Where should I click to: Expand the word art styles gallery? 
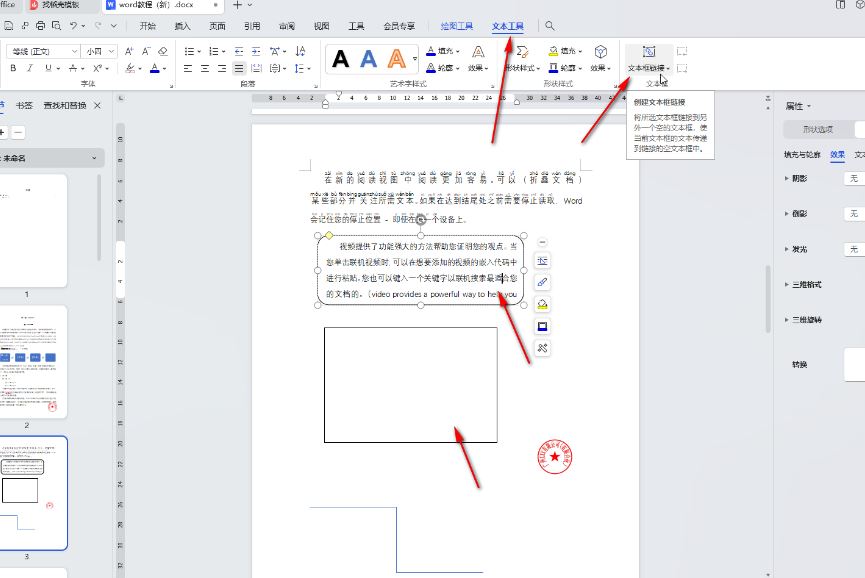tap(415, 58)
